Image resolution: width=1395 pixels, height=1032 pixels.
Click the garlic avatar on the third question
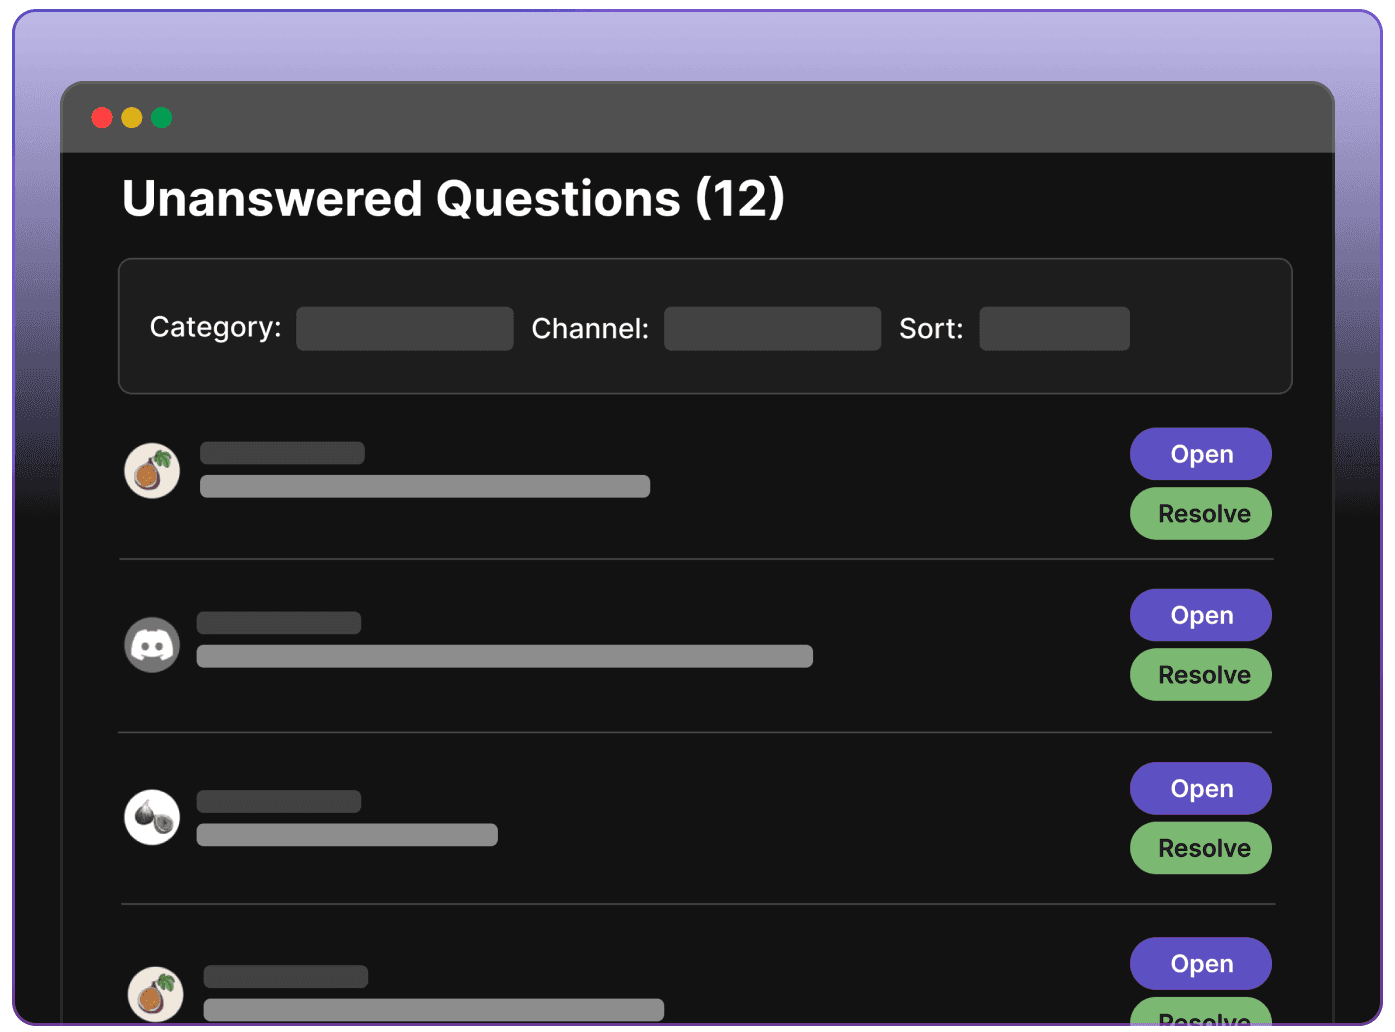pos(152,817)
